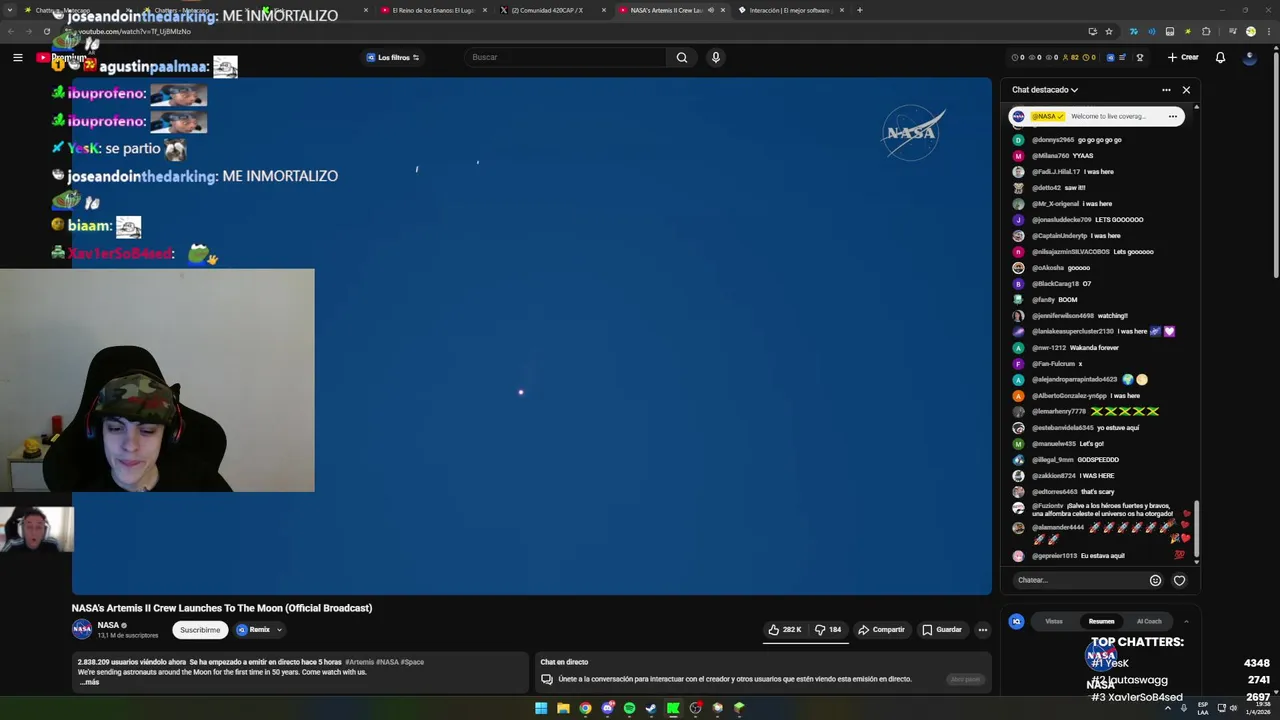The height and width of the screenshot is (720, 1280).
Task: Select the AI Coach tab
Action: (x=1149, y=621)
